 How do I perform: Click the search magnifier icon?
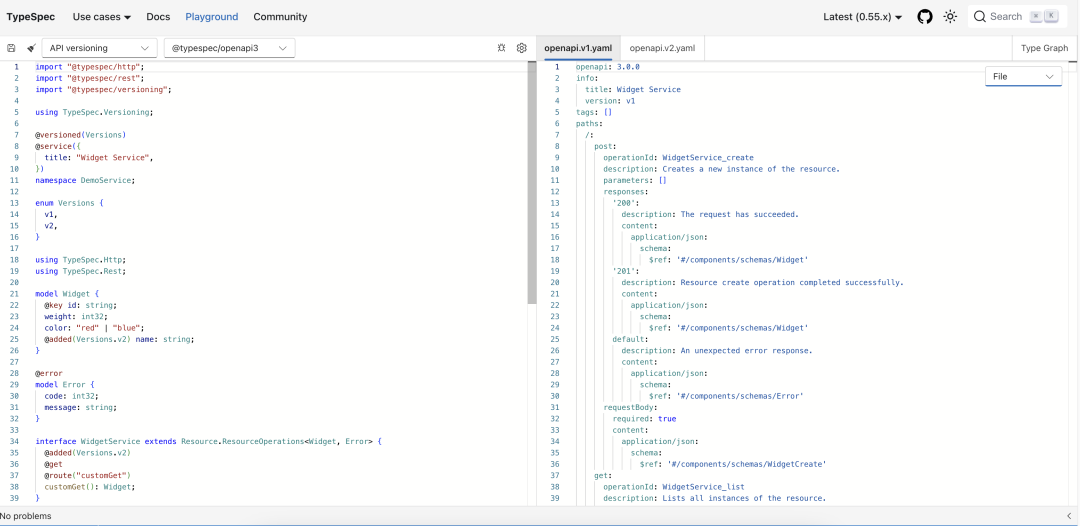[980, 17]
